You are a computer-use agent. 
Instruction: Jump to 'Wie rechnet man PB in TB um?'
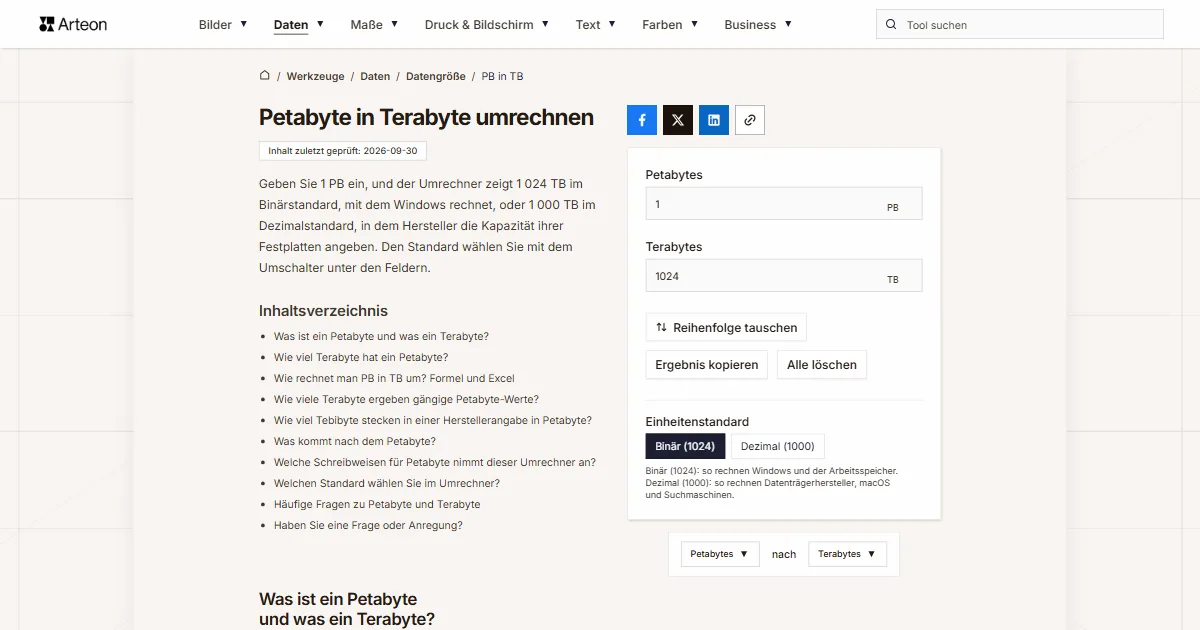coord(394,378)
